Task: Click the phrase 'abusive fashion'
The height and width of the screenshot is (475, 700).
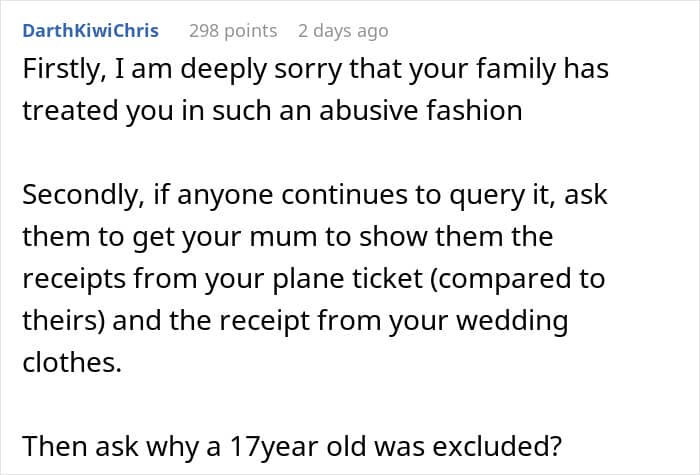Action: [x=421, y=110]
